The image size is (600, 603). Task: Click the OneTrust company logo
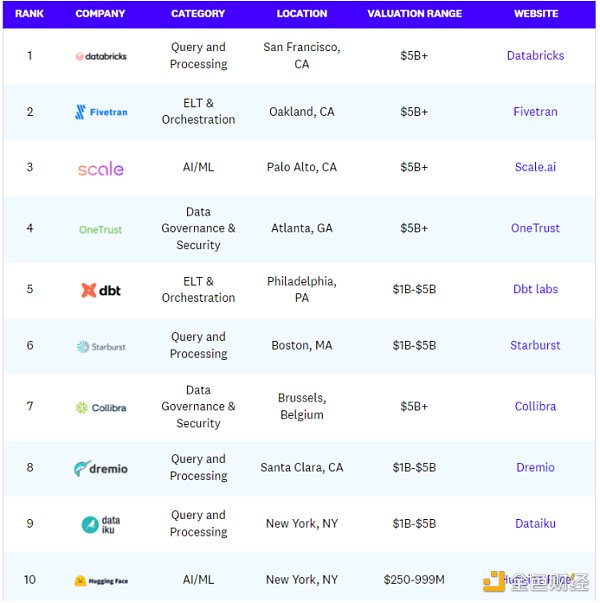[101, 229]
